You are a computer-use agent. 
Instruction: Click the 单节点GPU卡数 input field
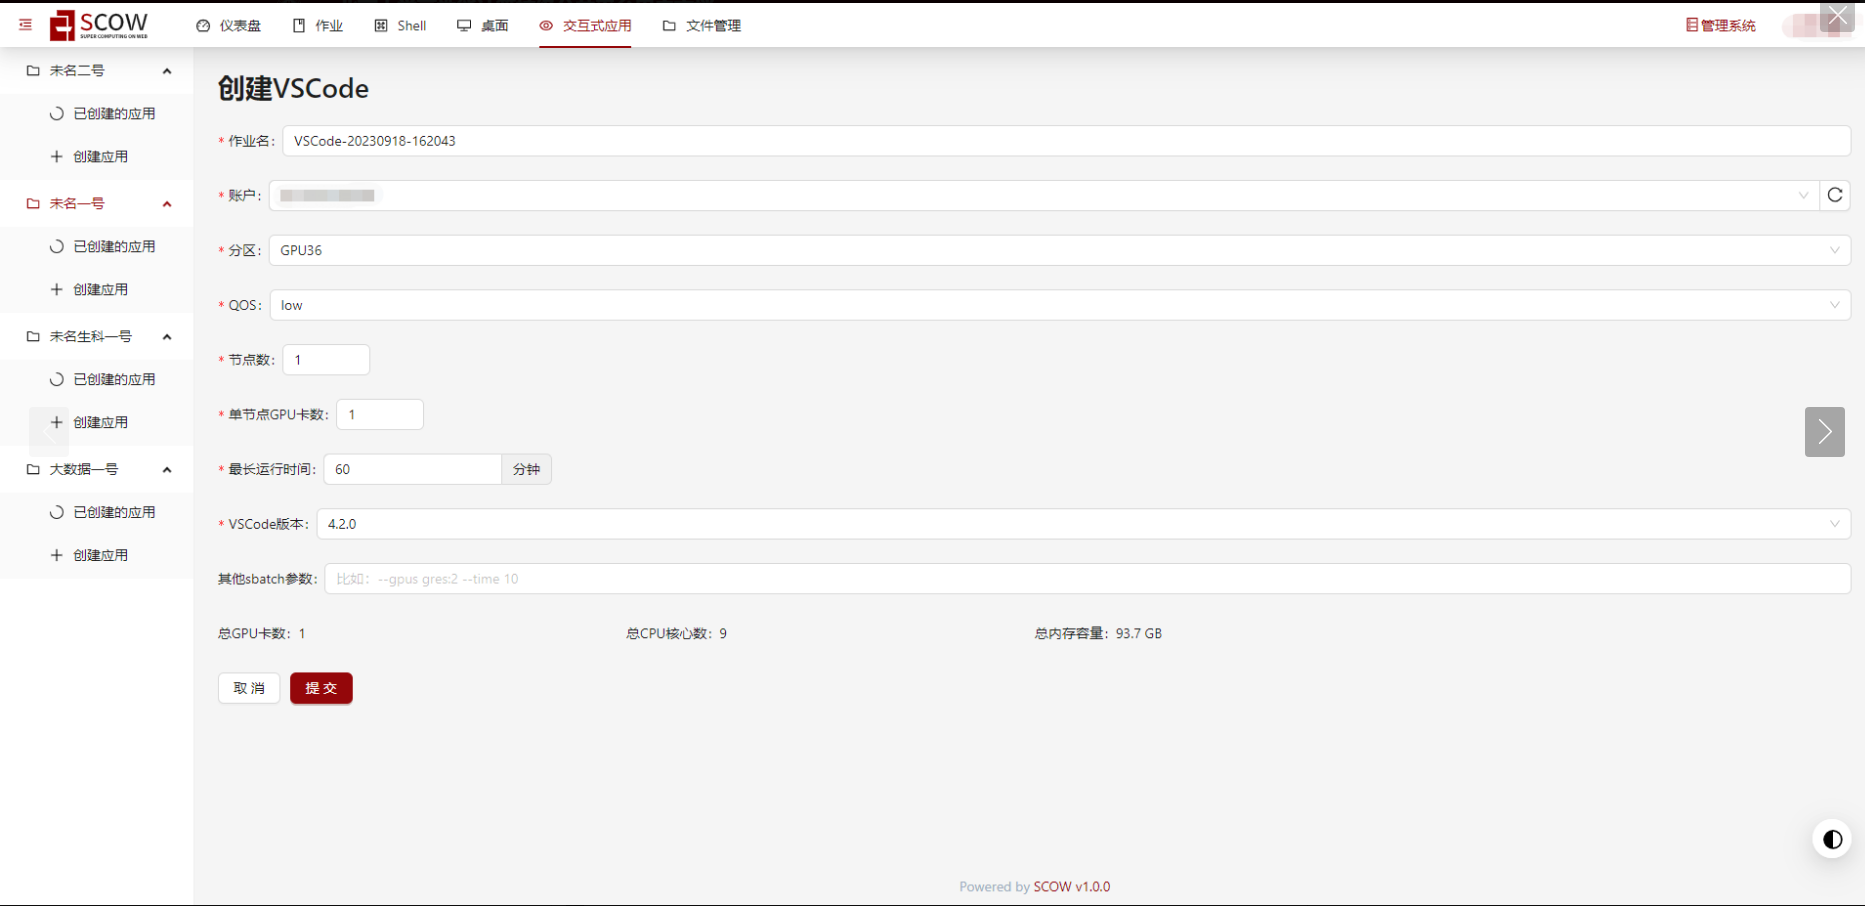pyautogui.click(x=380, y=415)
